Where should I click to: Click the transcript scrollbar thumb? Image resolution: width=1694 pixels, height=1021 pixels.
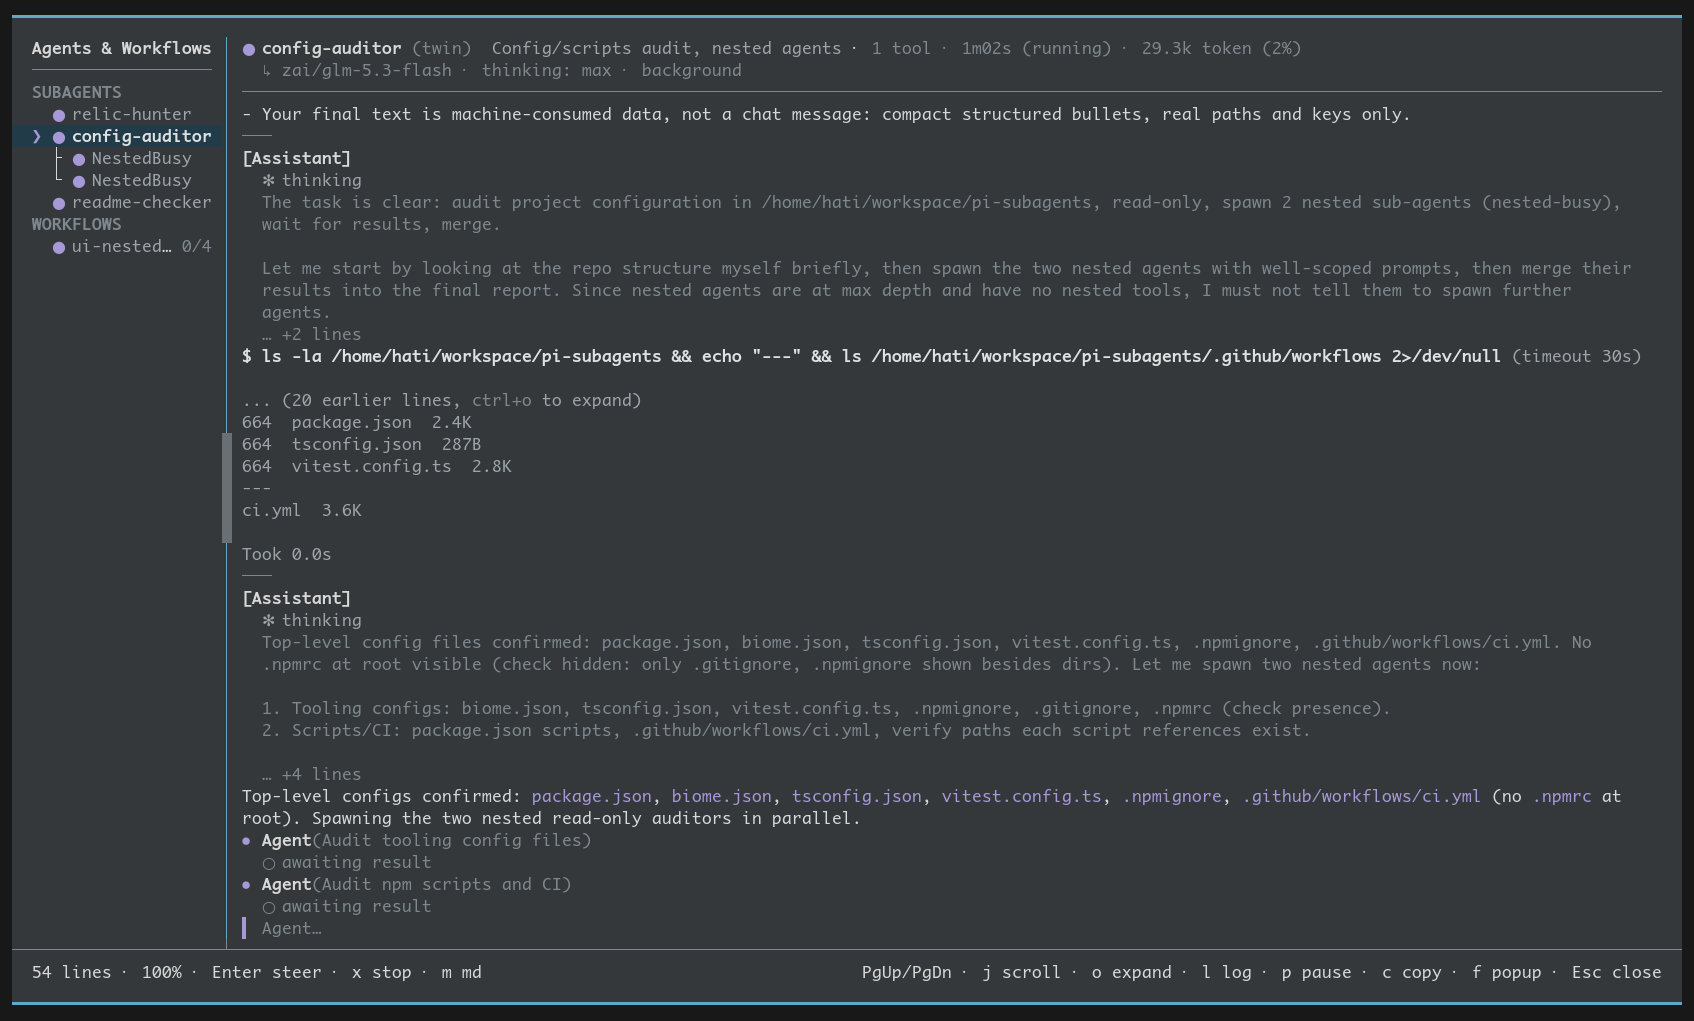[x=227, y=488]
